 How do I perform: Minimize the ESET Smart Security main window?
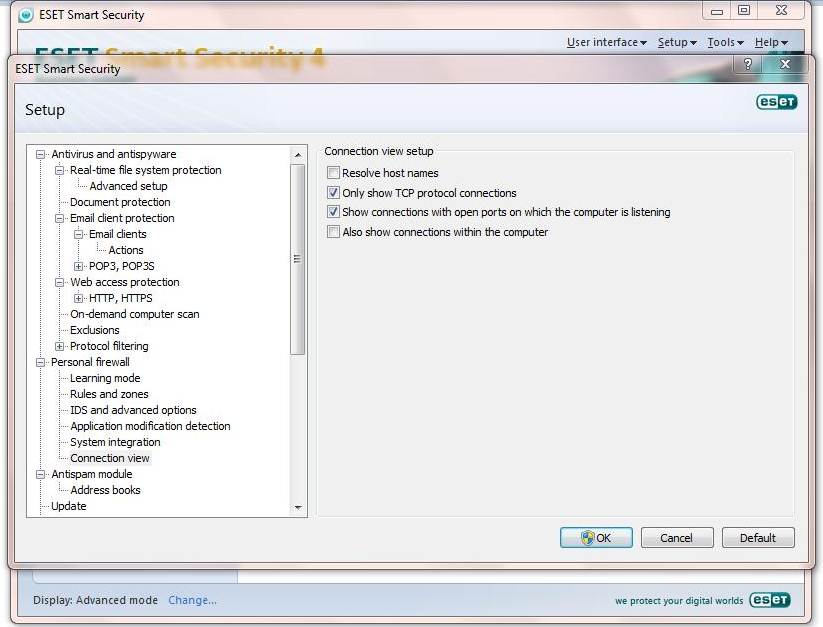717,10
